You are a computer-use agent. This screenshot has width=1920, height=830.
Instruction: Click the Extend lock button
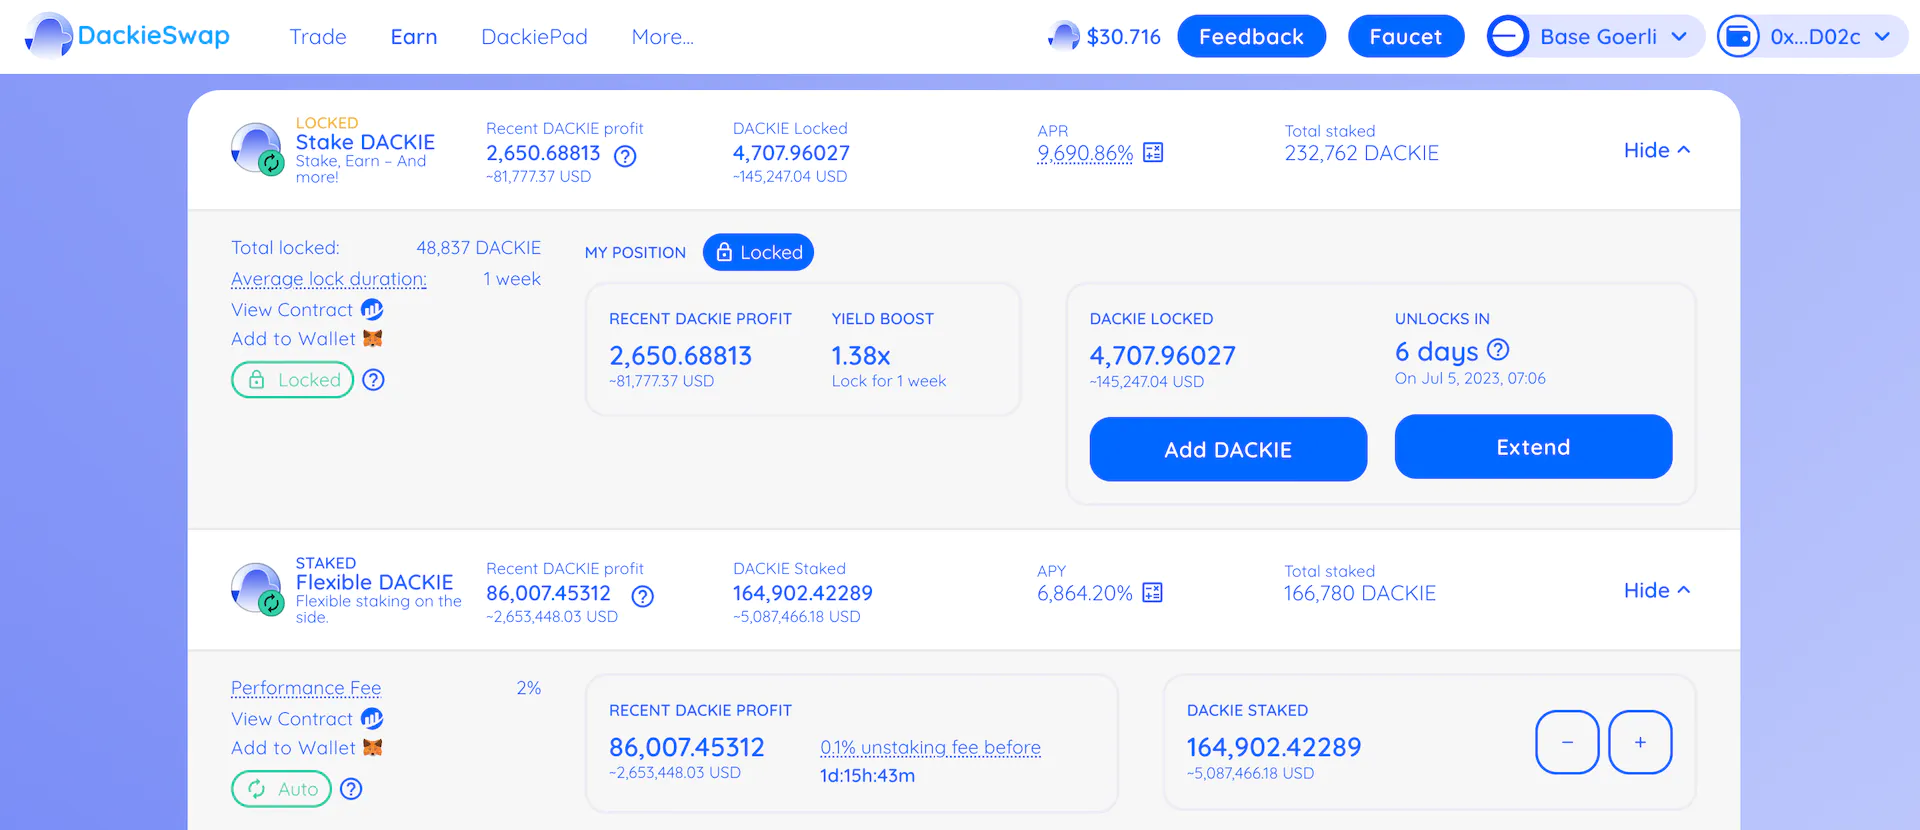pyautogui.click(x=1533, y=447)
